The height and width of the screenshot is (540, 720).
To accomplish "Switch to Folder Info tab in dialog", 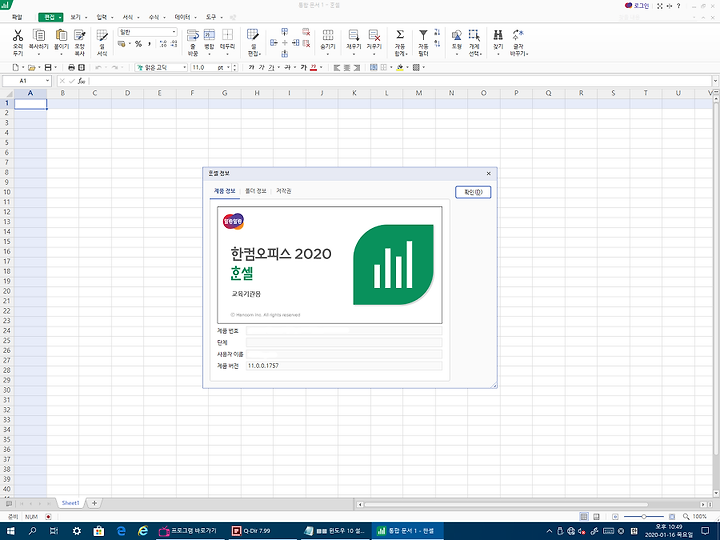I will (x=256, y=191).
